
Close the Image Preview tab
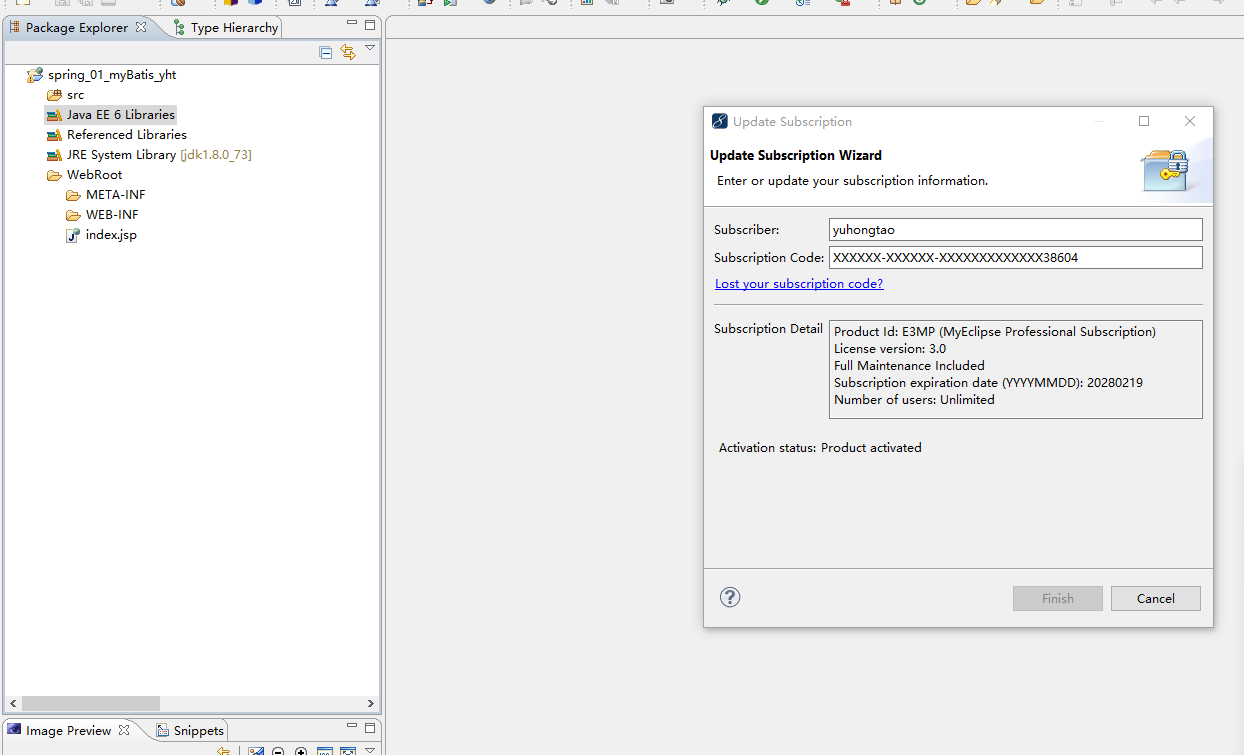[x=124, y=730]
